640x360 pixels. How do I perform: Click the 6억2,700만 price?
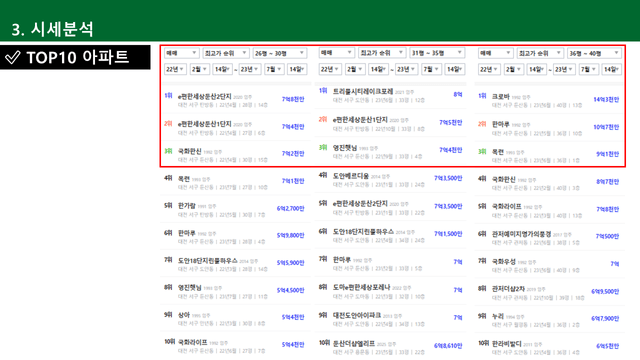pyautogui.click(x=291, y=208)
